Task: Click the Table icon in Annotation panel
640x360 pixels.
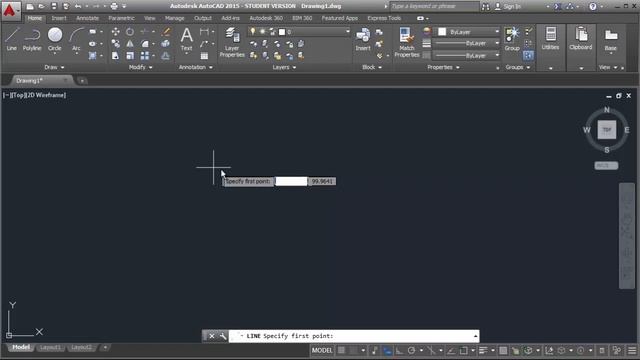Action: pyautogui.click(x=204, y=56)
